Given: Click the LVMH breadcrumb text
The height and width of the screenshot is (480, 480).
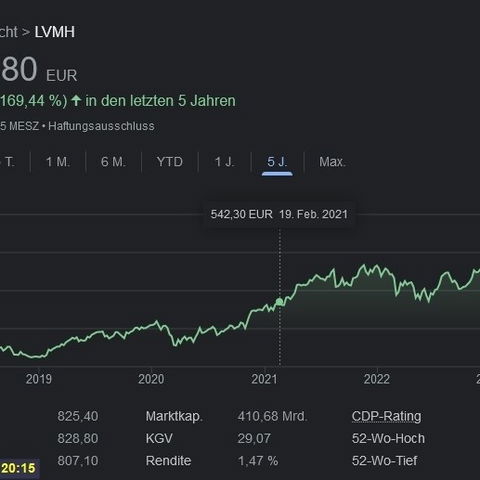Looking at the screenshot, I should click(55, 32).
